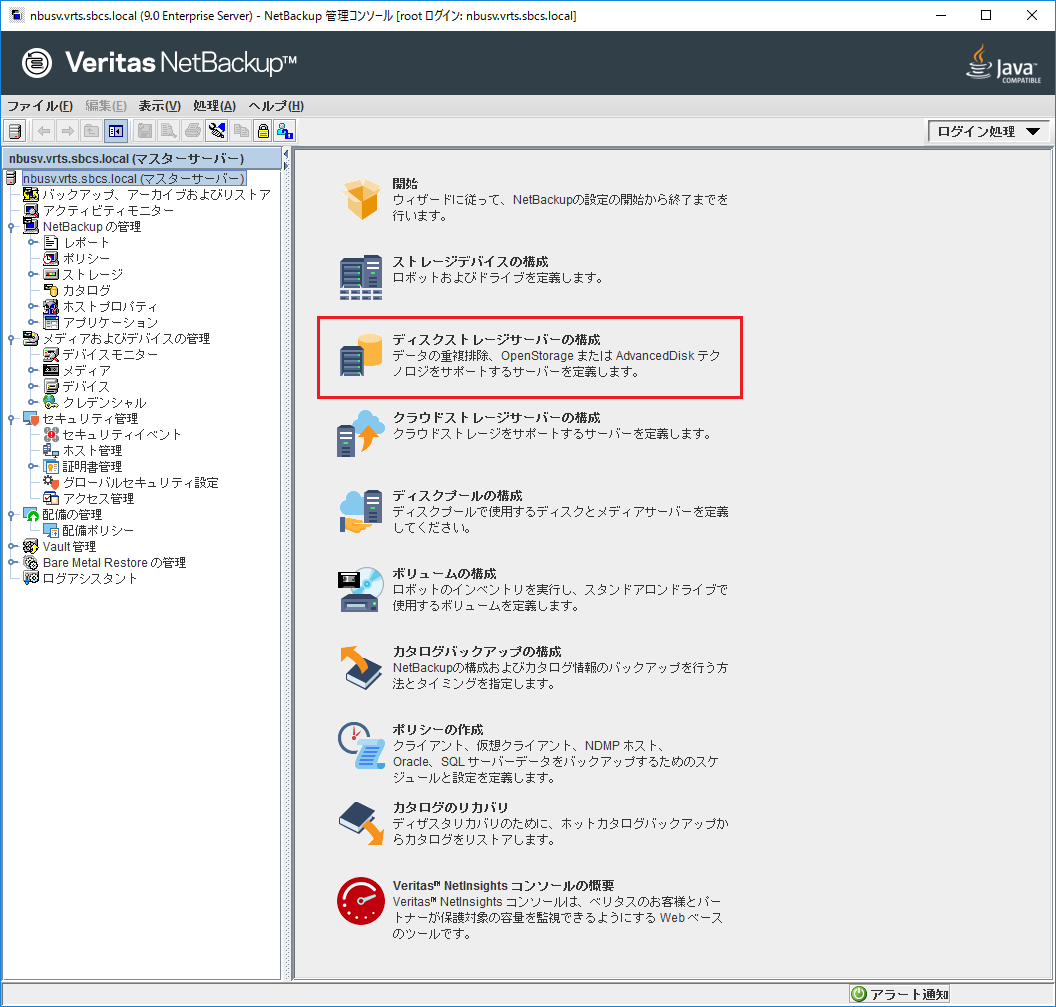The width and height of the screenshot is (1056, 1007).
Task: Click the save floppy disk toolbar icon
Action: pyautogui.click(x=145, y=131)
